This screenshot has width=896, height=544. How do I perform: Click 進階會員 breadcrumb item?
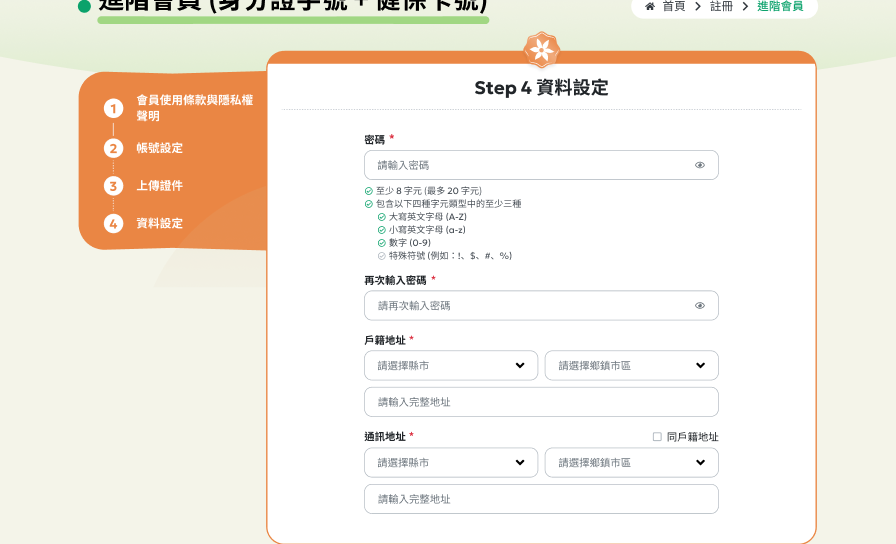pos(779,6)
